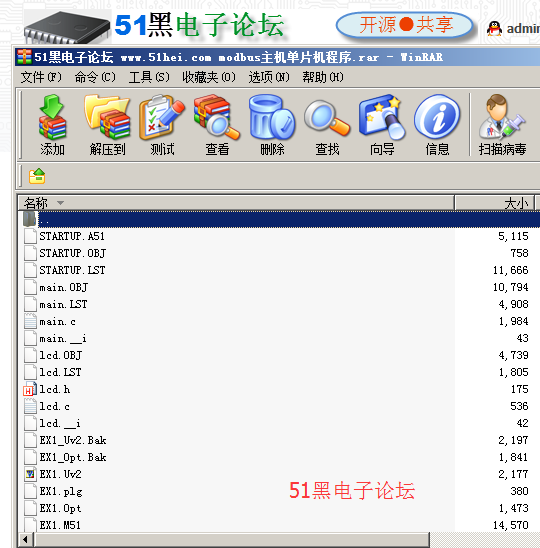
Task: Click the chip image in forum logo
Action: coord(66,27)
